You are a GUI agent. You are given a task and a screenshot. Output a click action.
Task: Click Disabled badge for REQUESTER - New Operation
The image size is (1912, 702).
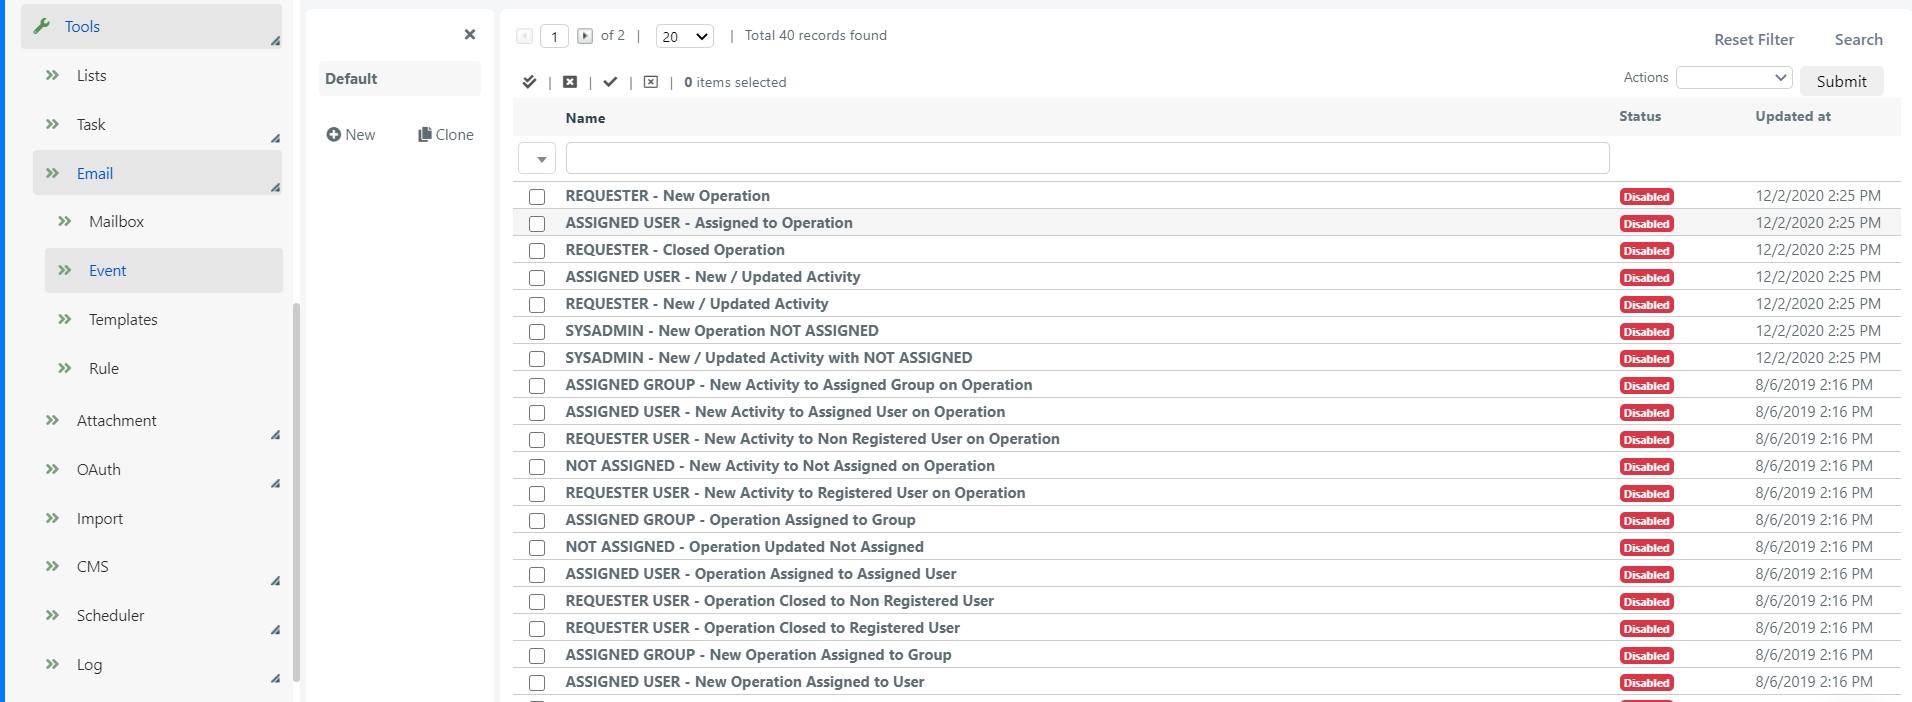1646,197
